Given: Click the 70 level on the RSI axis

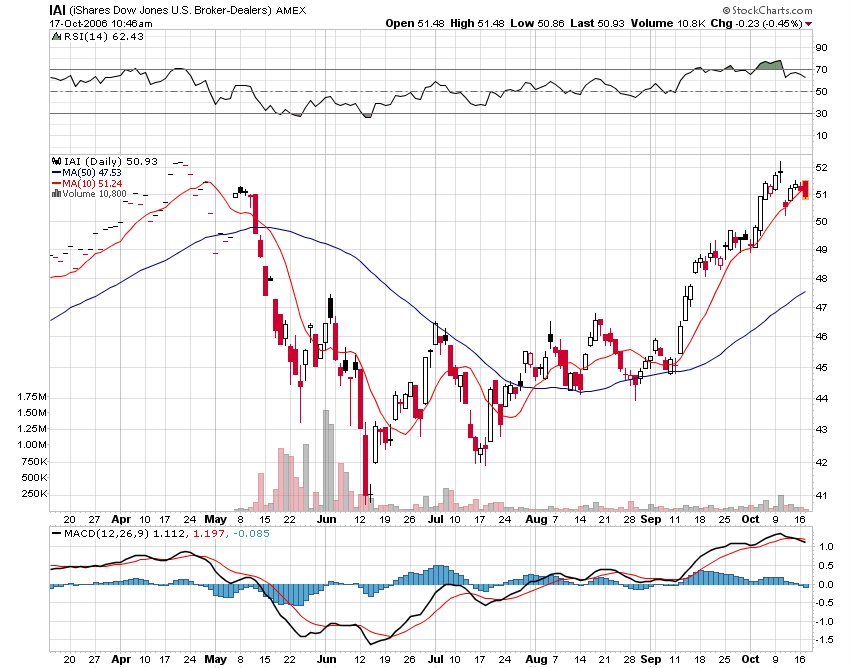Looking at the screenshot, I should click(x=821, y=70).
